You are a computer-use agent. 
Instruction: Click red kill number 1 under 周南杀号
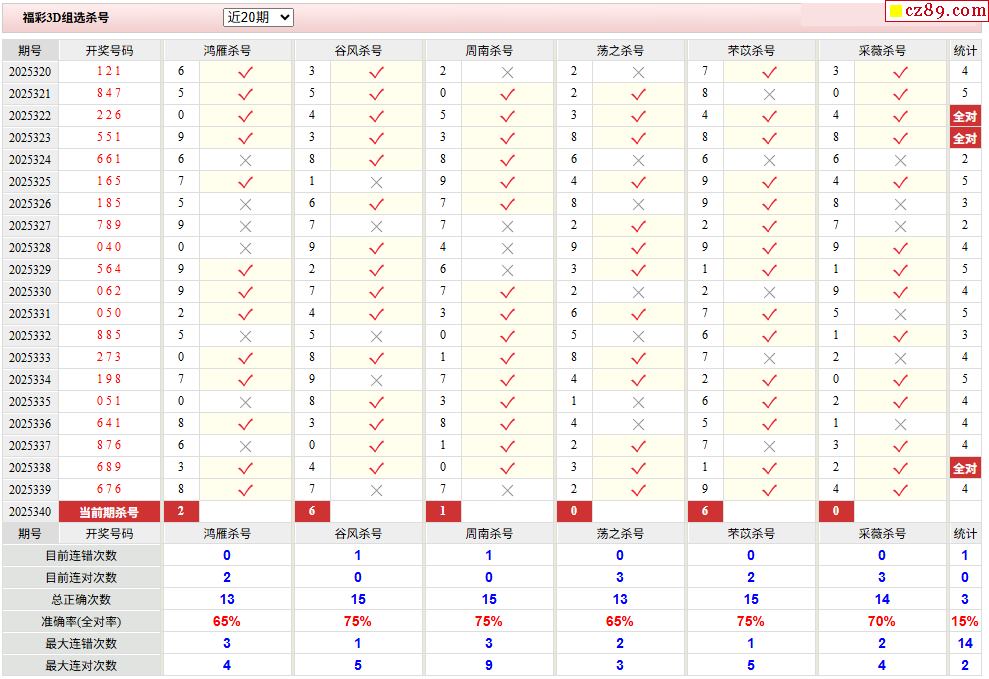pyautogui.click(x=443, y=512)
